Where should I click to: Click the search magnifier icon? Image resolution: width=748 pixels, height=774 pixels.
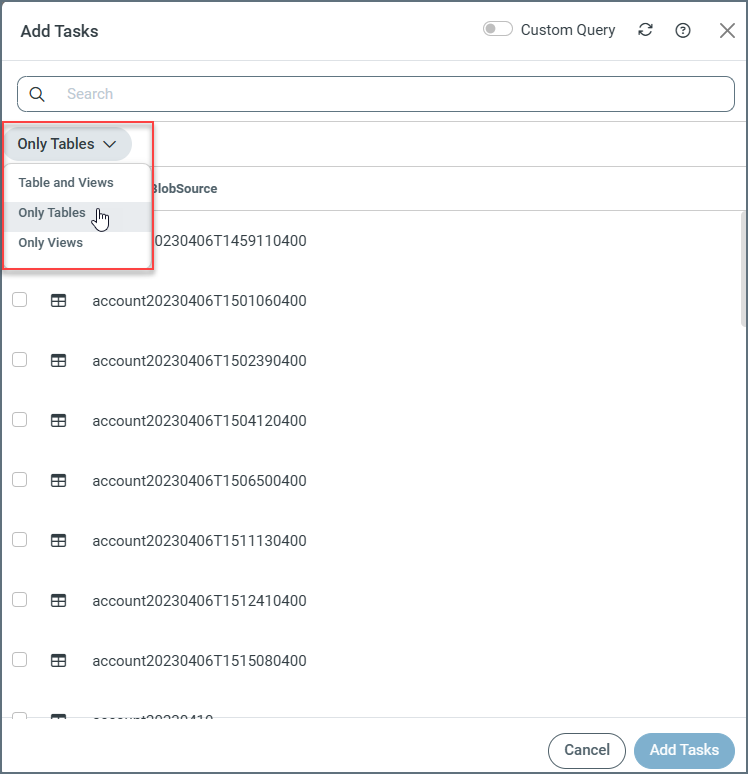click(37, 94)
